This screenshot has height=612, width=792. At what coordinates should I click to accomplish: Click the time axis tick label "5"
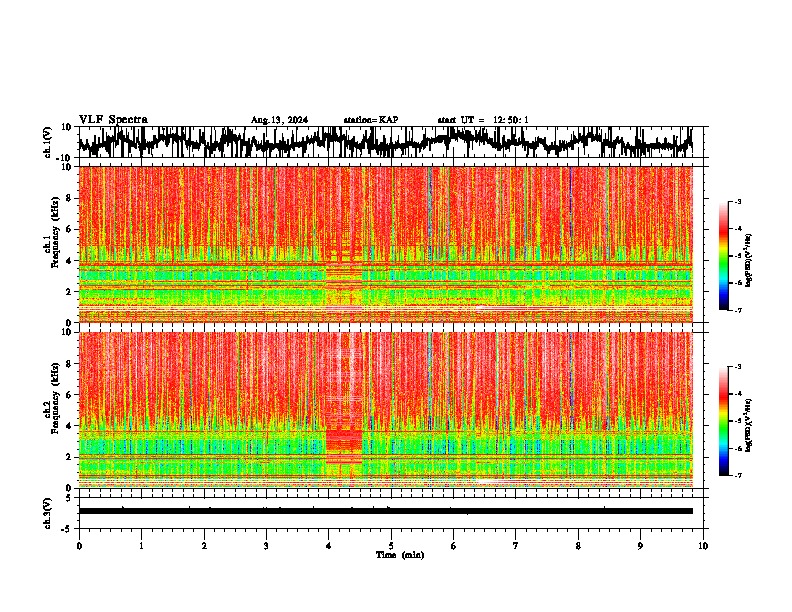pyautogui.click(x=391, y=546)
